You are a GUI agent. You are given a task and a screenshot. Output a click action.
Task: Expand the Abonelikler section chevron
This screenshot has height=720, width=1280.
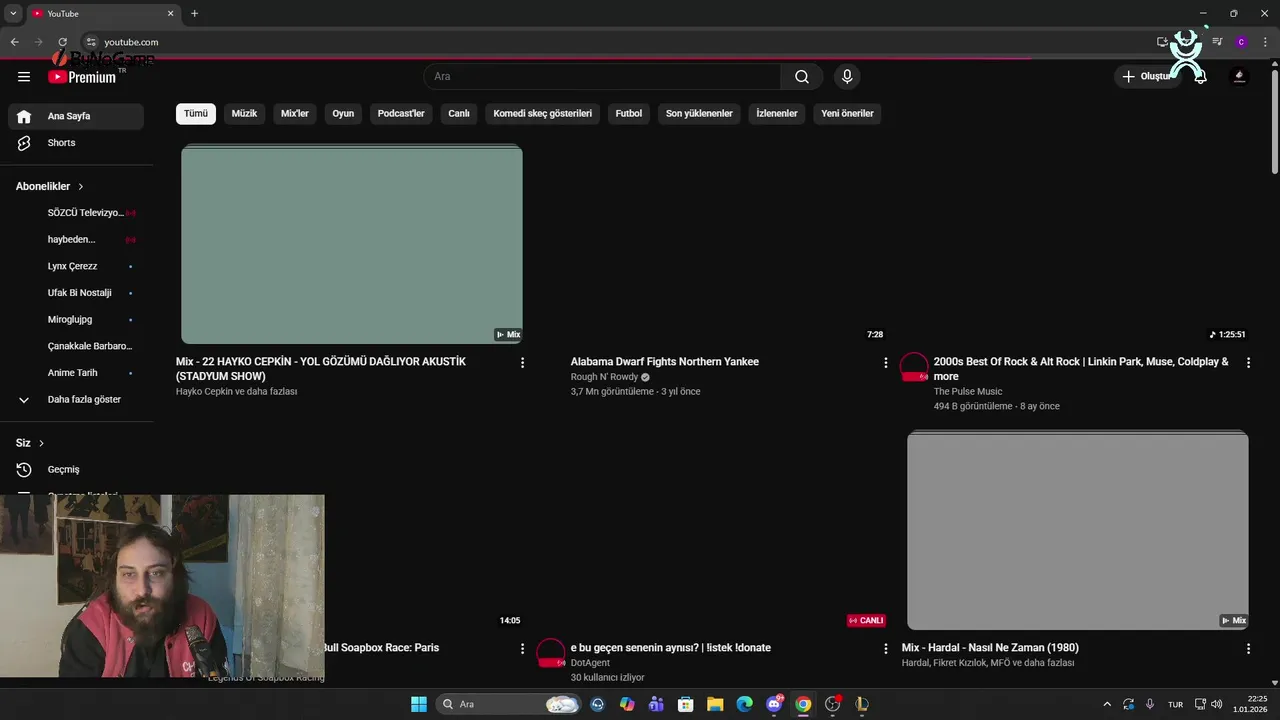81,187
